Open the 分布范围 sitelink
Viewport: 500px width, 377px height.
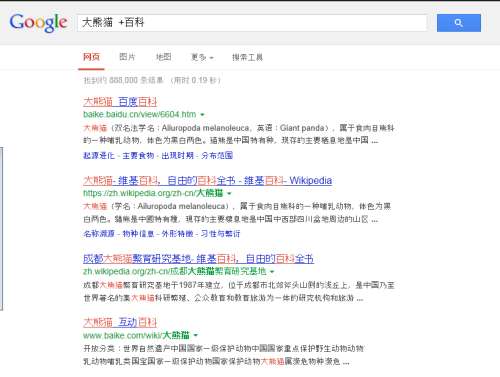pos(217,155)
